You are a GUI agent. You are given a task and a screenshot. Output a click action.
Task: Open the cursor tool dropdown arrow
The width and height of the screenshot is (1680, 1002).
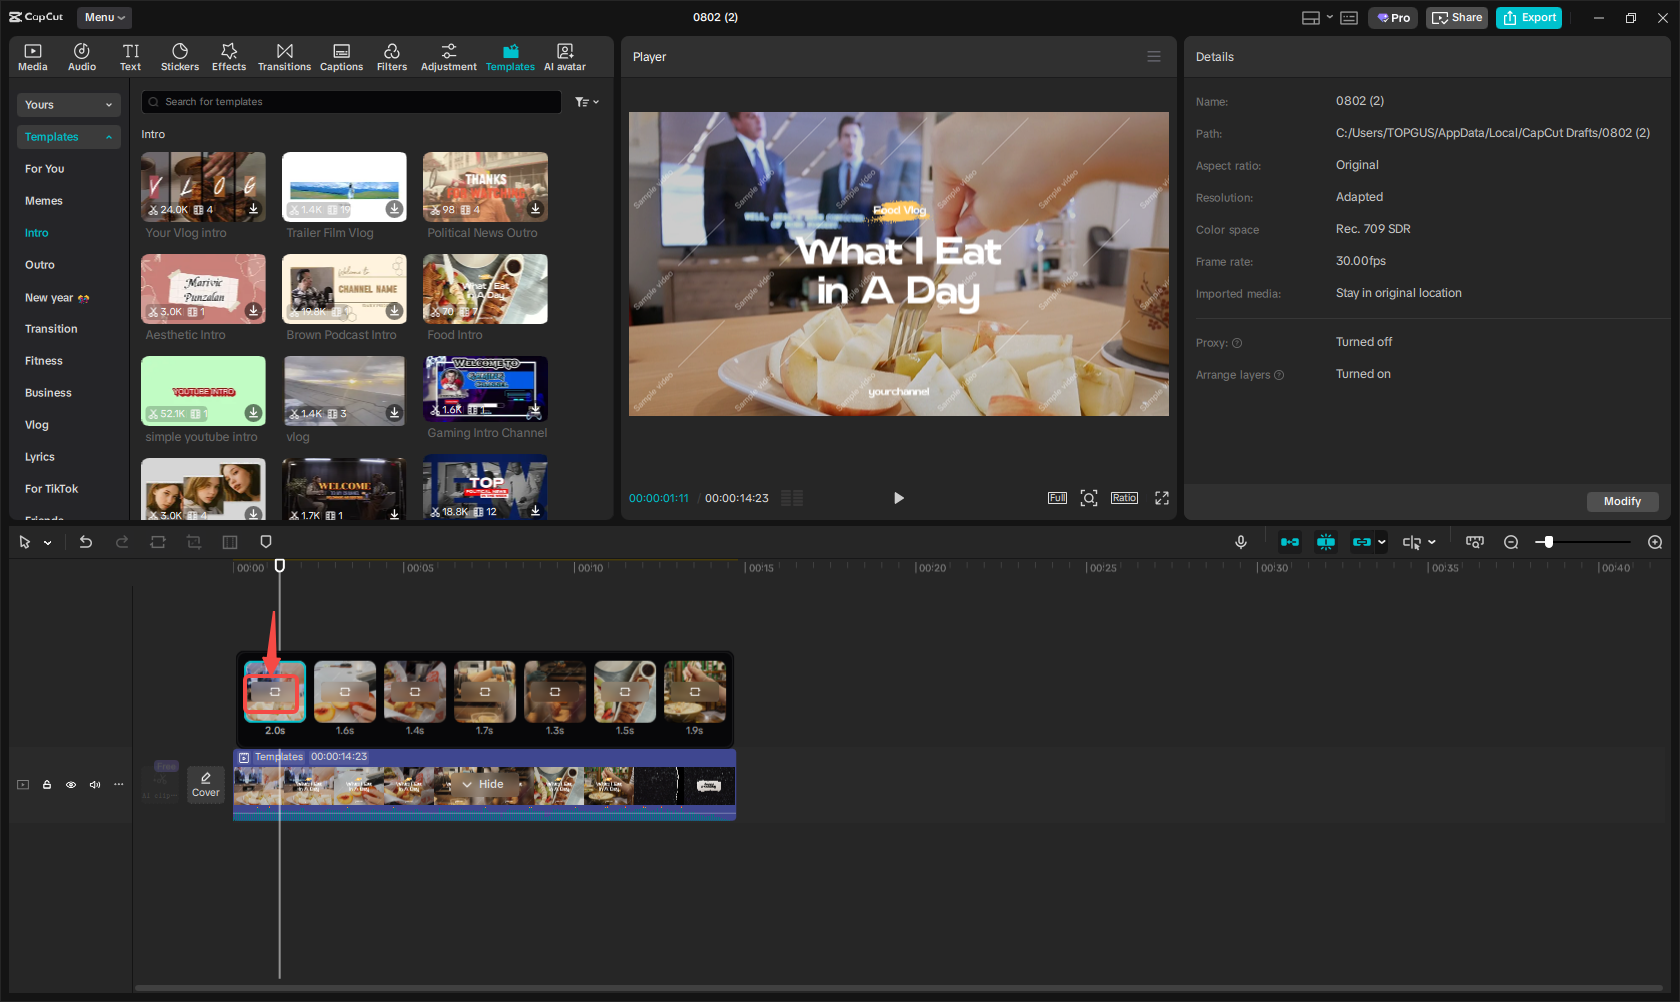click(46, 541)
